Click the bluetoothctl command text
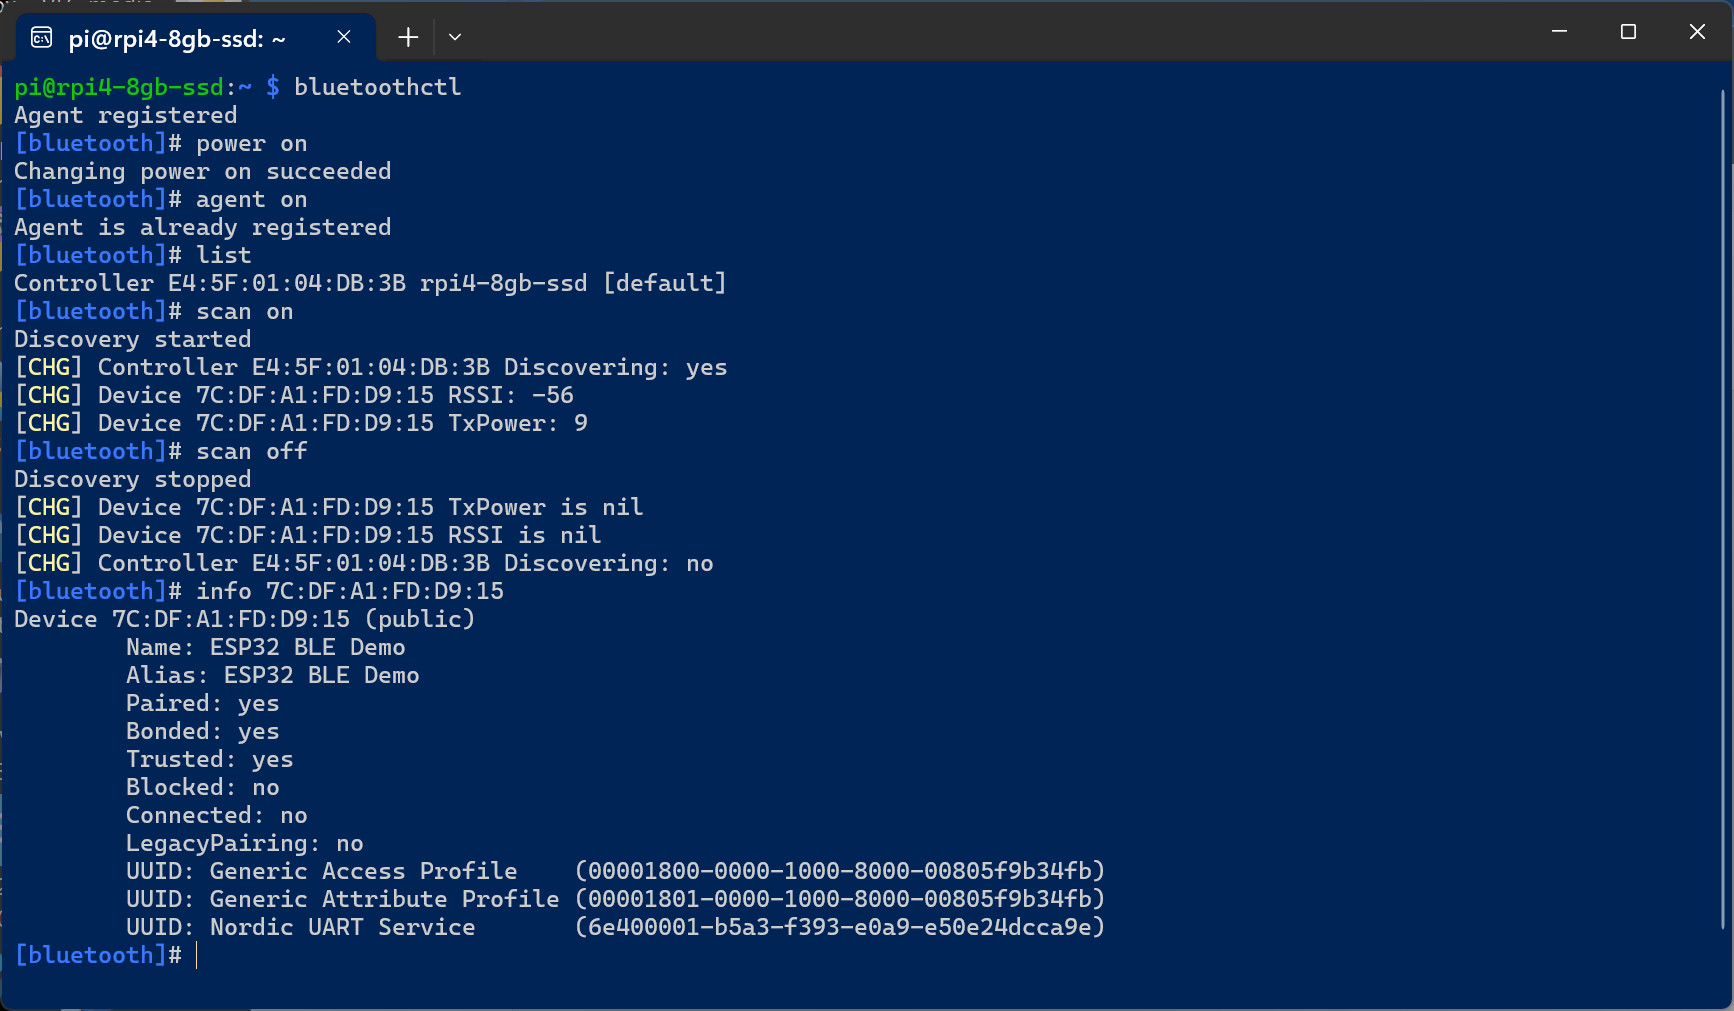The image size is (1734, 1011). point(378,87)
